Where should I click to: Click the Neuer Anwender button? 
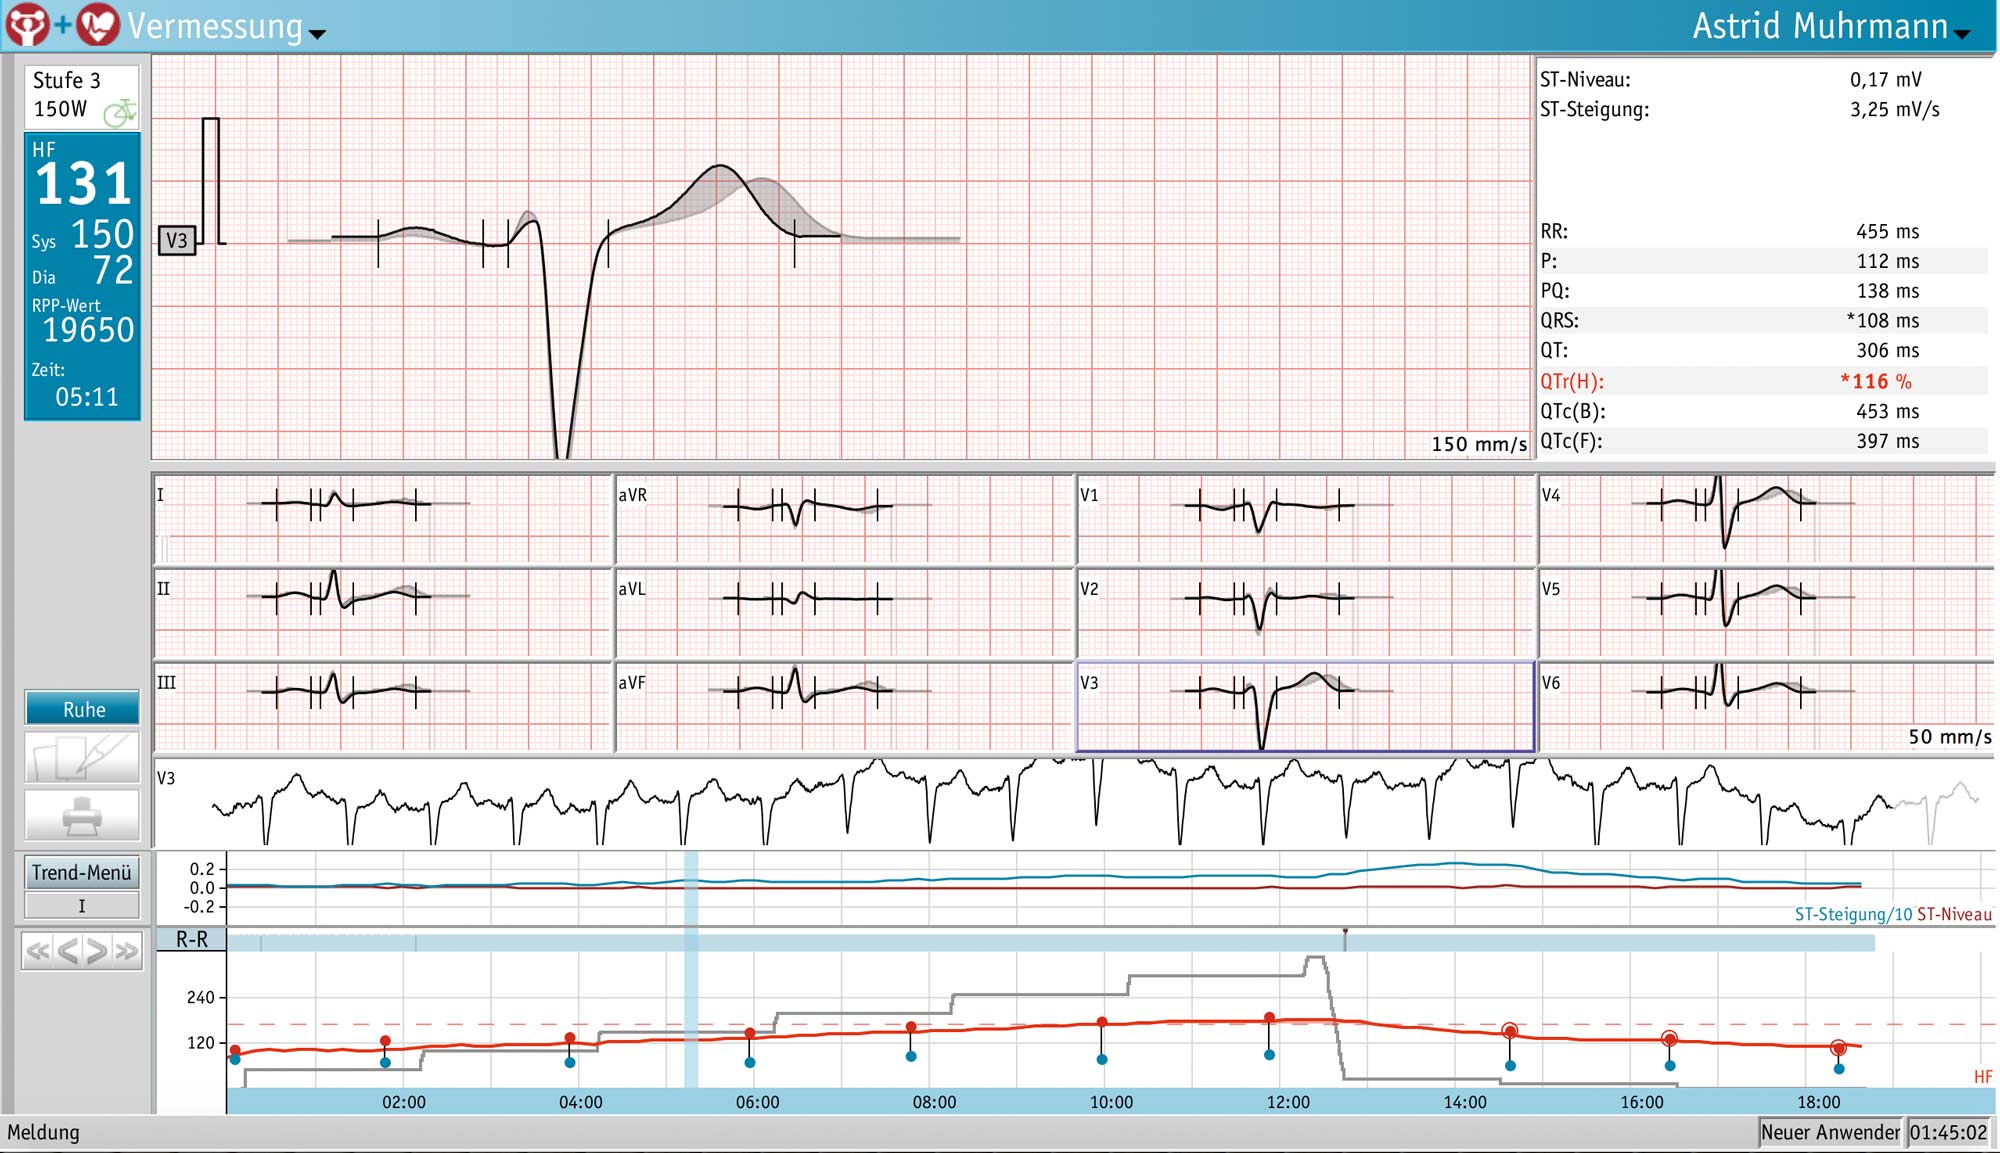coord(1830,1132)
